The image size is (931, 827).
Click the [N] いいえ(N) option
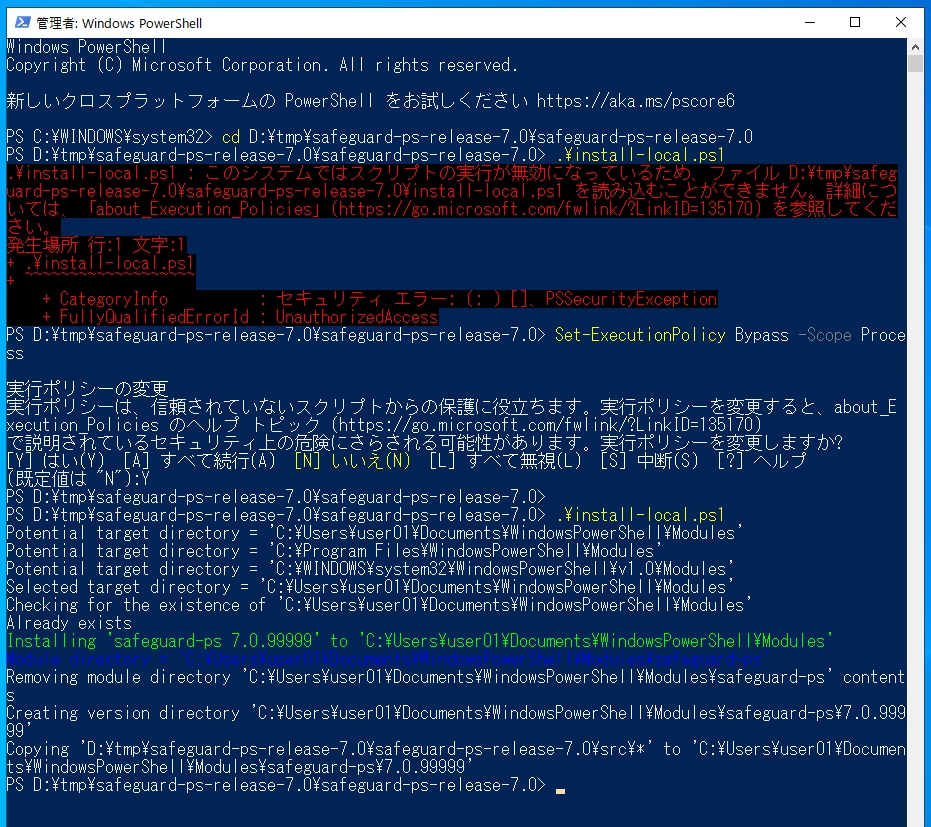pyautogui.click(x=352, y=461)
